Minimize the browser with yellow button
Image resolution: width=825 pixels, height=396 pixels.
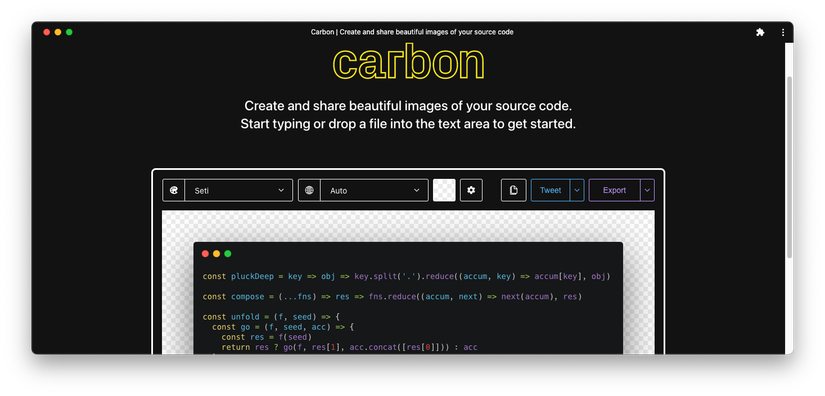tap(58, 32)
